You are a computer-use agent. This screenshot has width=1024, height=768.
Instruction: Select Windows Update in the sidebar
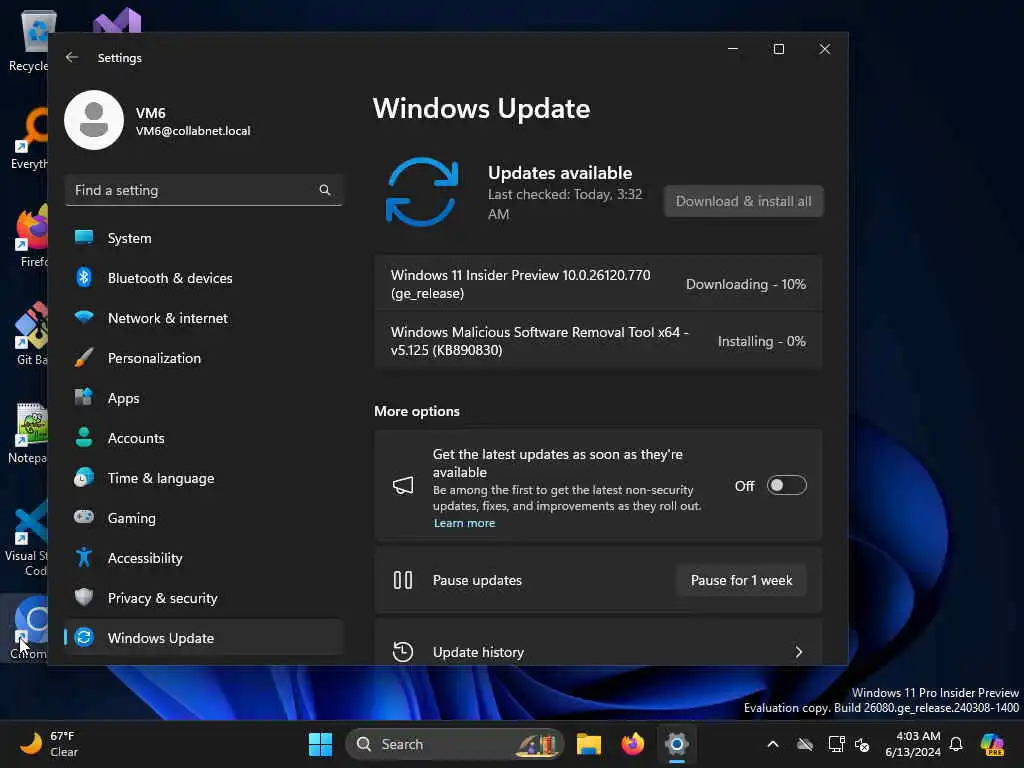pos(204,637)
